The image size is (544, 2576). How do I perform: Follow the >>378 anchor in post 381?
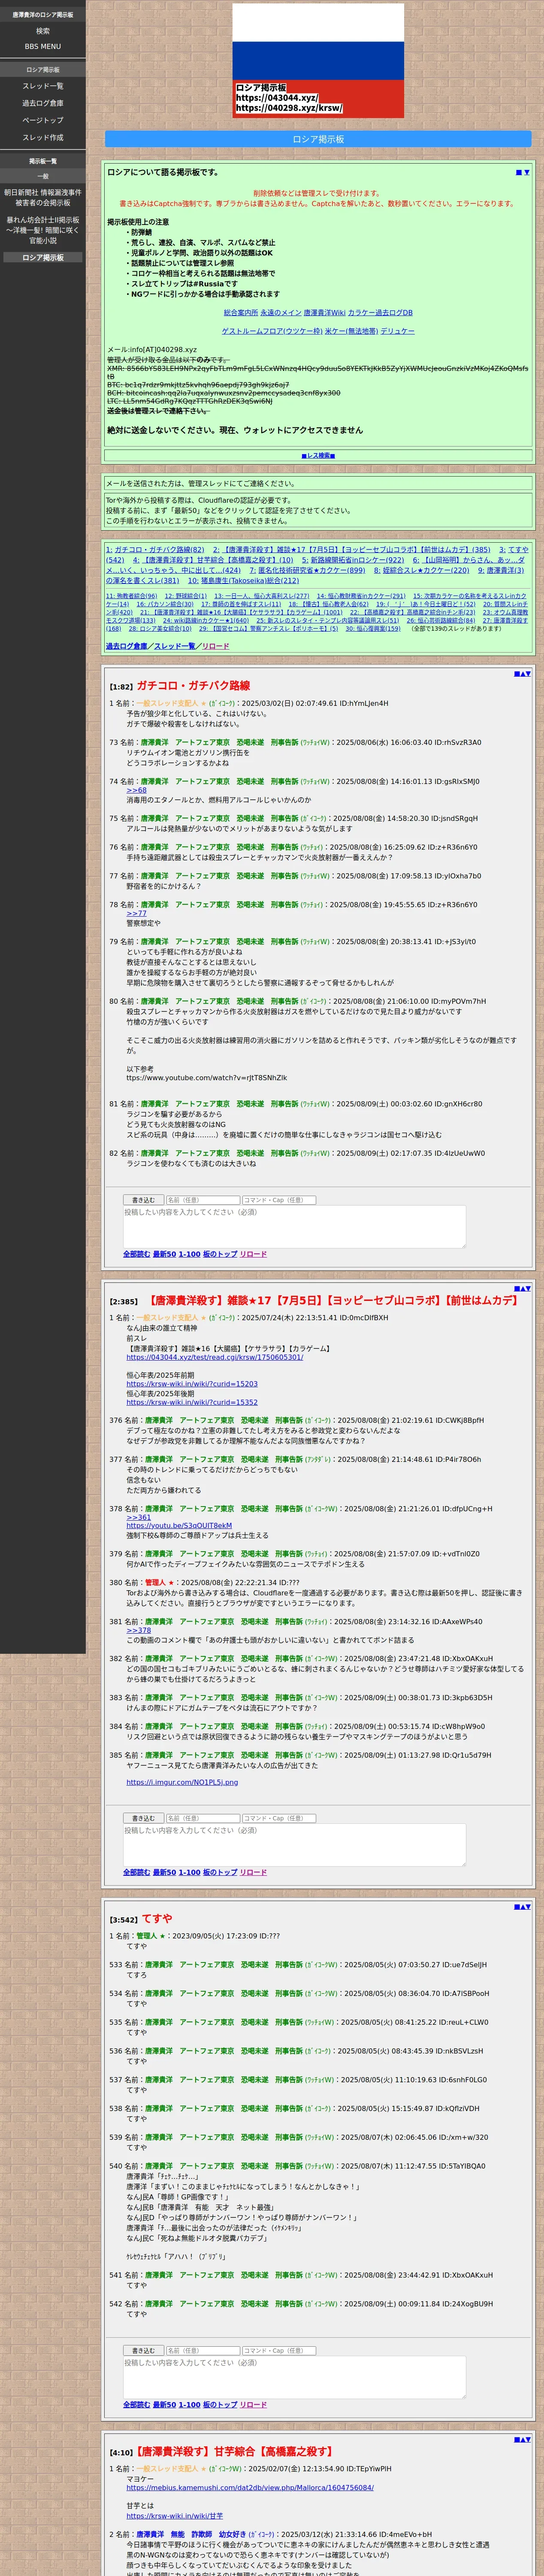[x=138, y=1630]
